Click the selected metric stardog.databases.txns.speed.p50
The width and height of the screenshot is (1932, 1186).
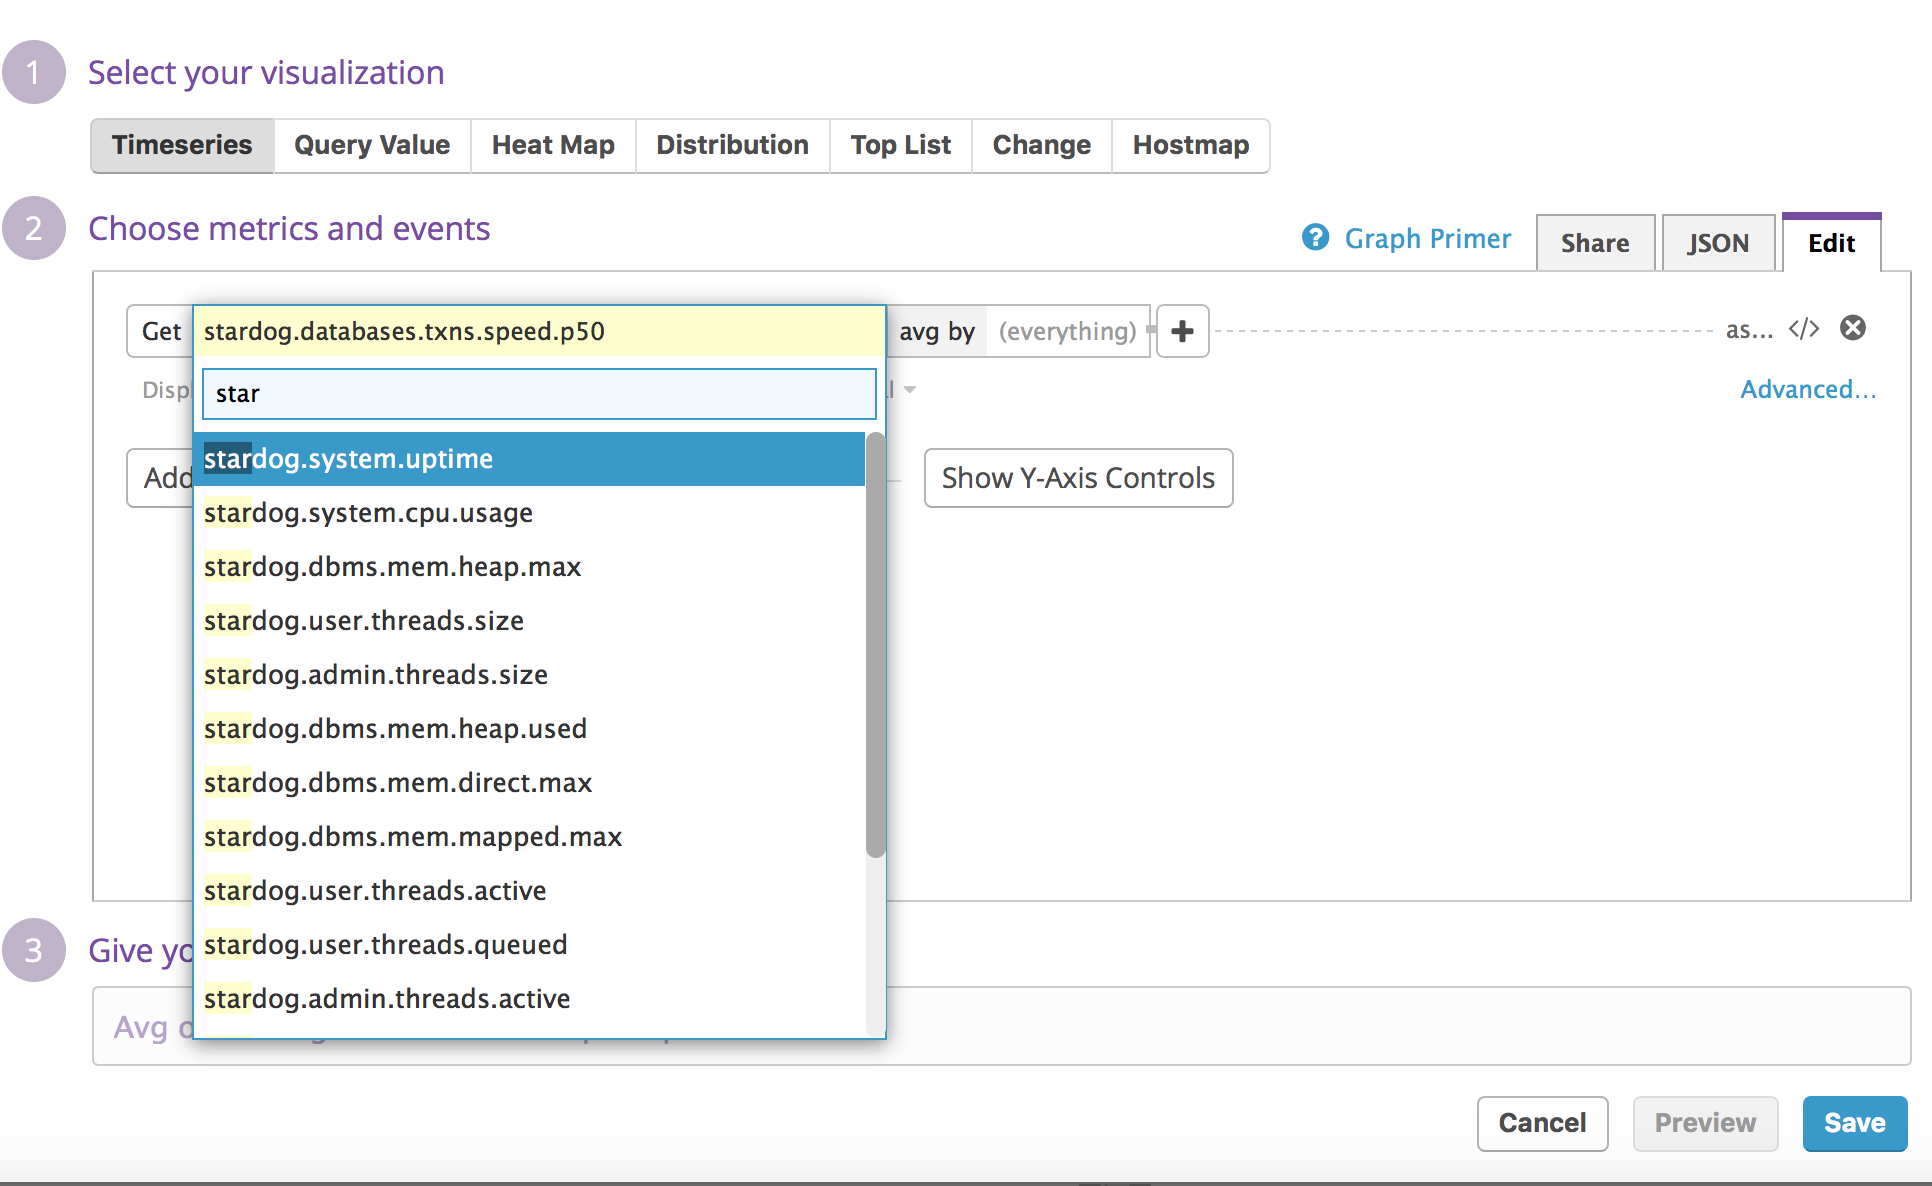[539, 331]
